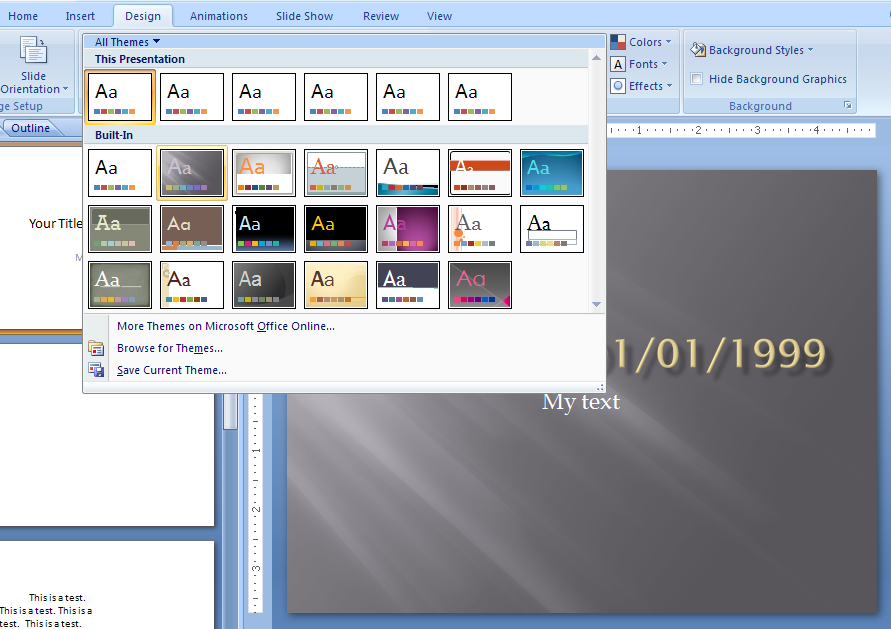Image resolution: width=891 pixels, height=629 pixels.
Task: Select last theme in This Presentation row
Action: (x=480, y=97)
